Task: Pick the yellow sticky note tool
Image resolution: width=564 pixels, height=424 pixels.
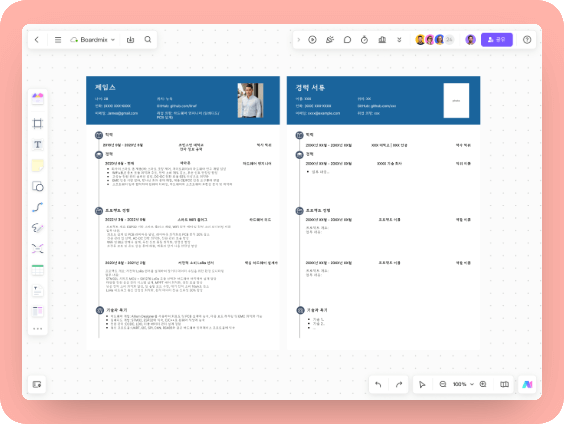Action: [x=37, y=165]
